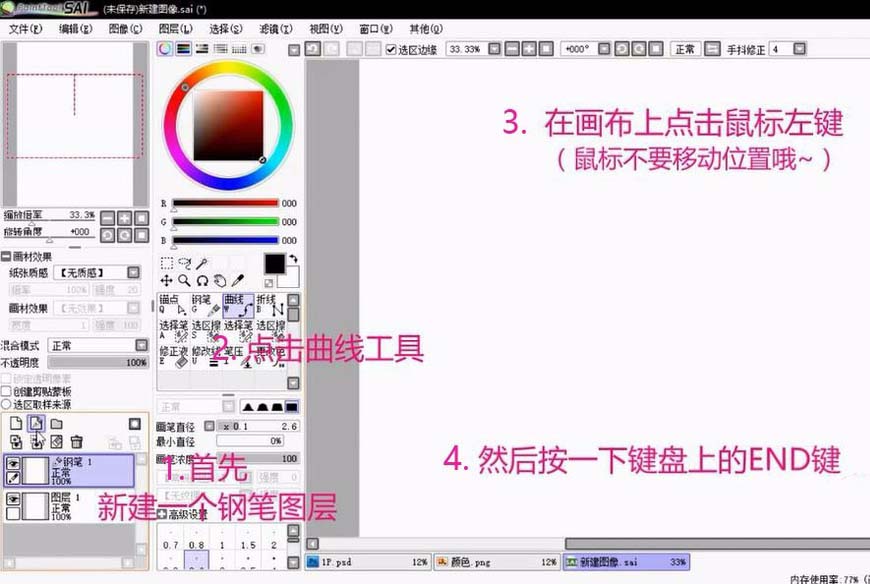Uncheck the 选区边缘 option
870x584 pixels.
click(x=389, y=47)
